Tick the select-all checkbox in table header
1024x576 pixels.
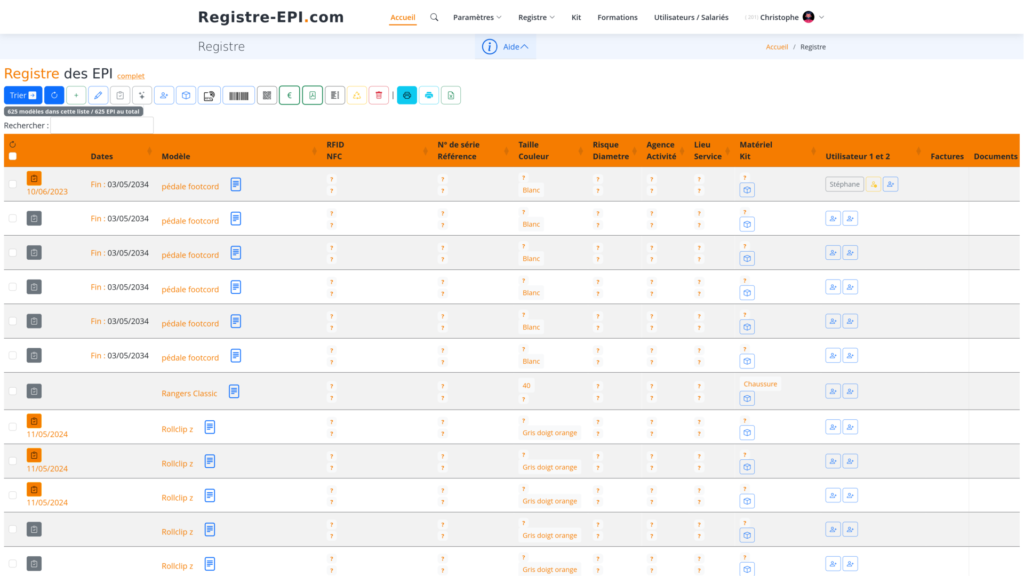point(12,156)
